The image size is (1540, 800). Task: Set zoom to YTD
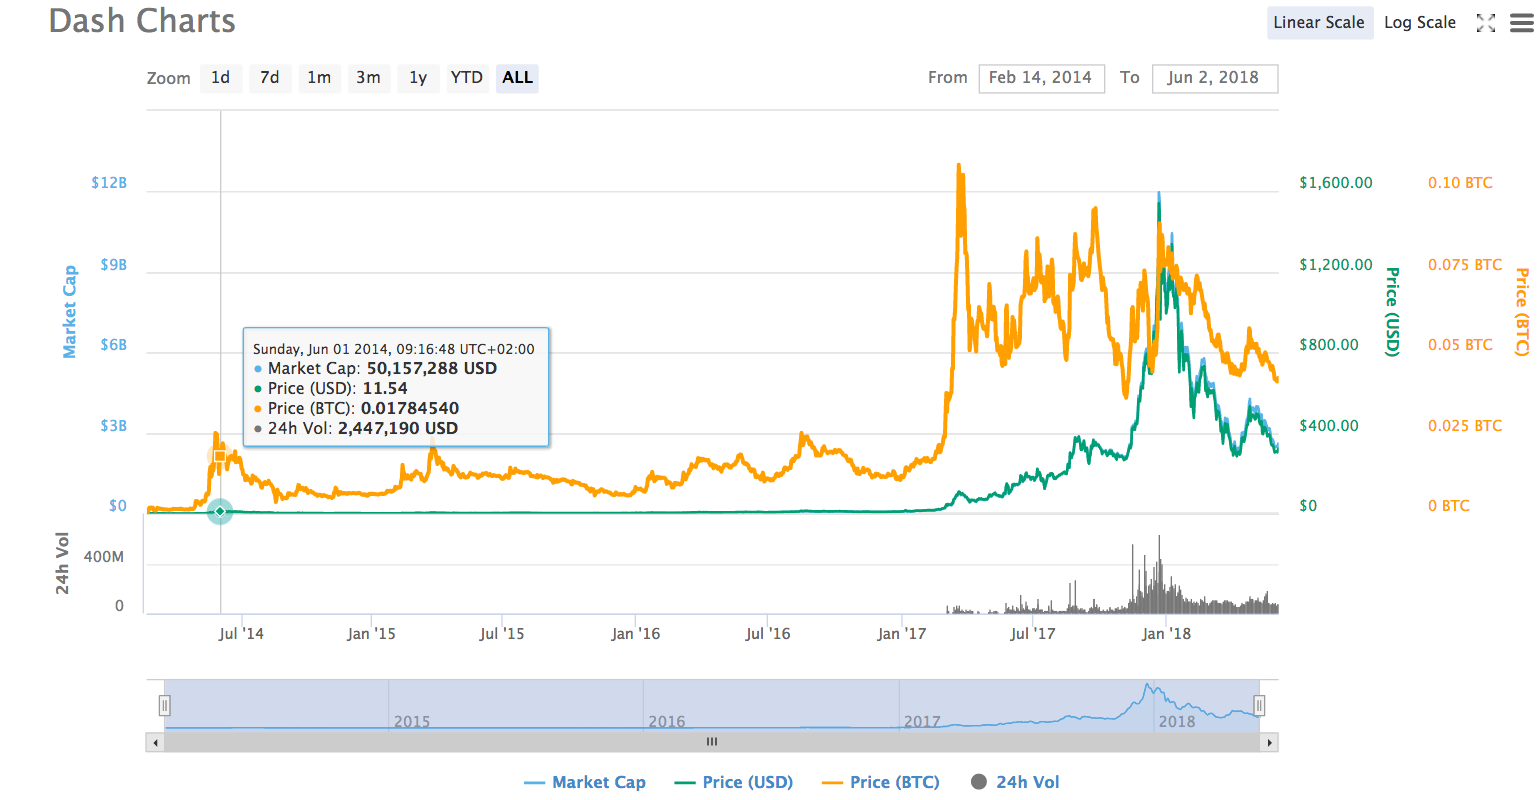[x=467, y=78]
